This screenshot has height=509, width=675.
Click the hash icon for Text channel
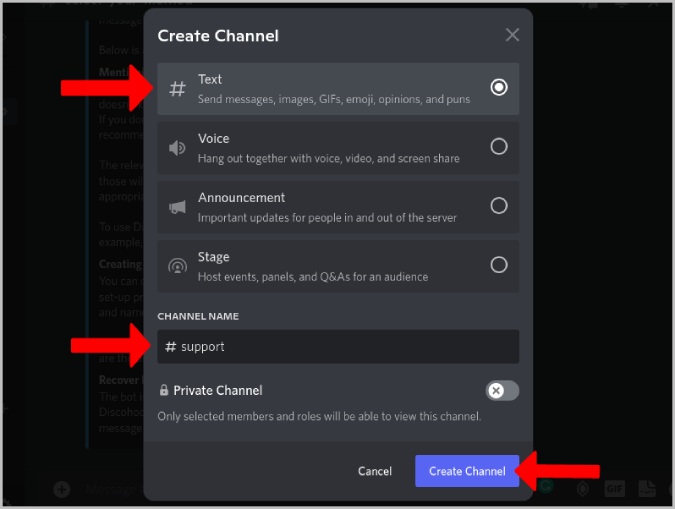click(x=177, y=89)
